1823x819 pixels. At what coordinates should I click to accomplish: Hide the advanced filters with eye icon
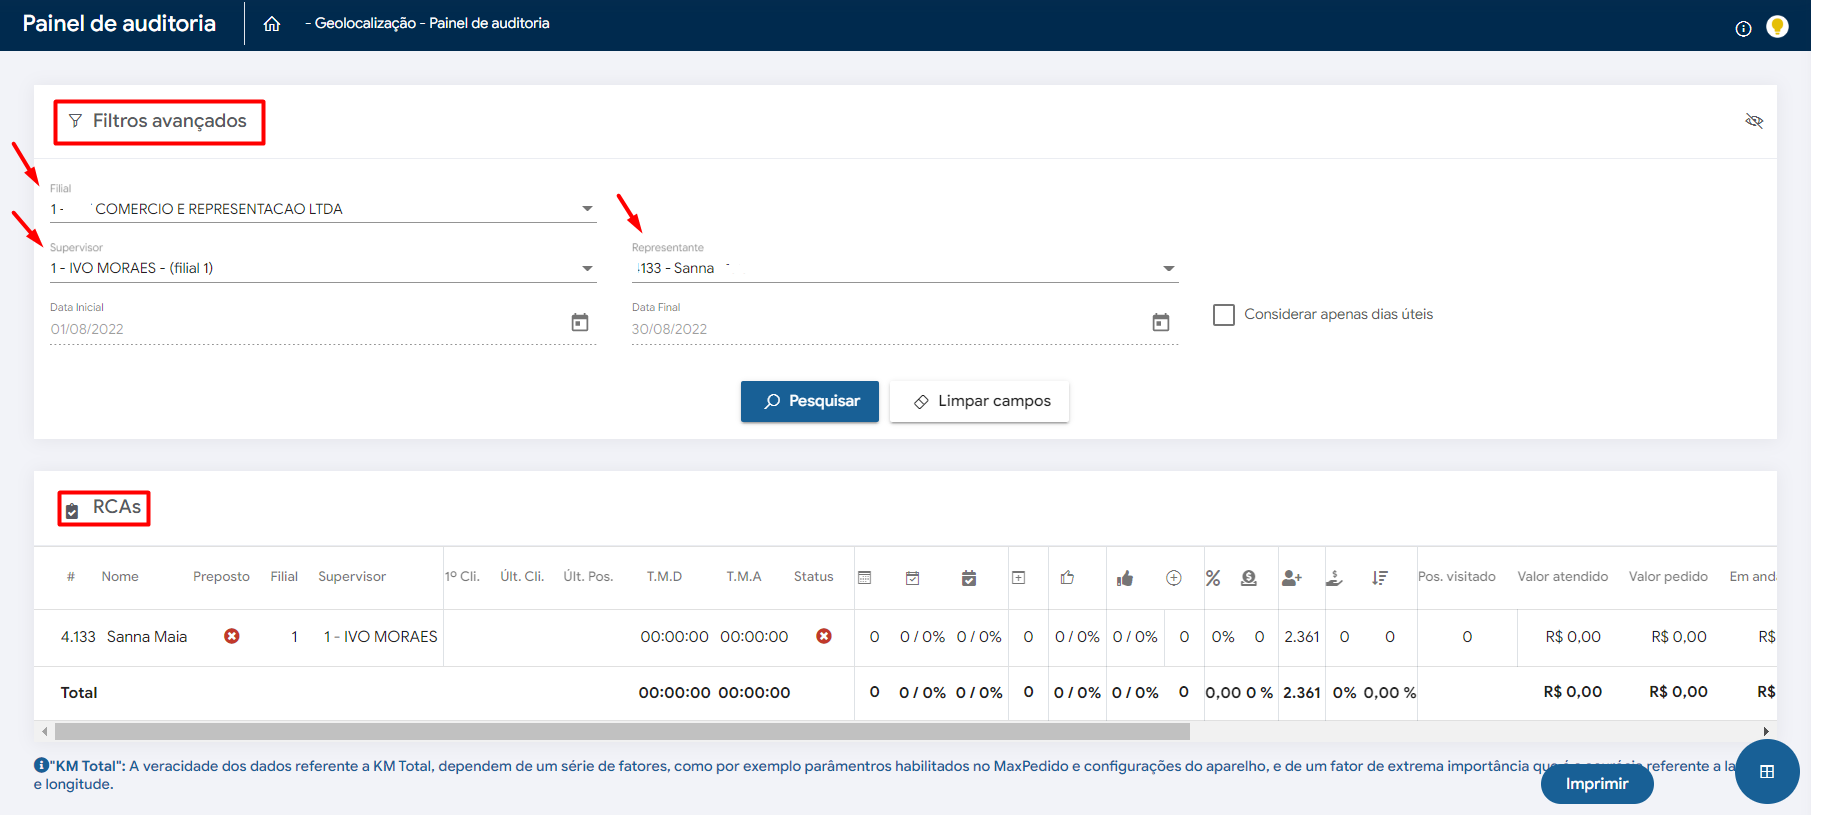point(1754,121)
